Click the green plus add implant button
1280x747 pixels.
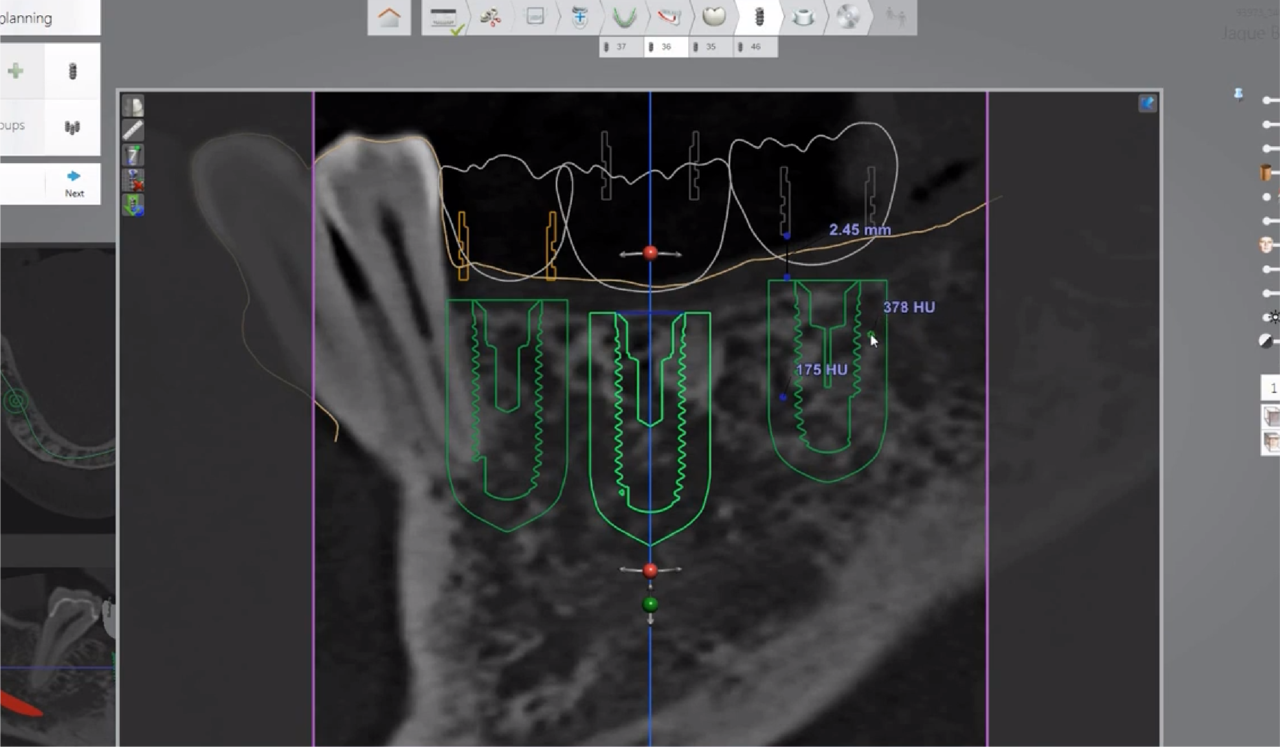16,71
